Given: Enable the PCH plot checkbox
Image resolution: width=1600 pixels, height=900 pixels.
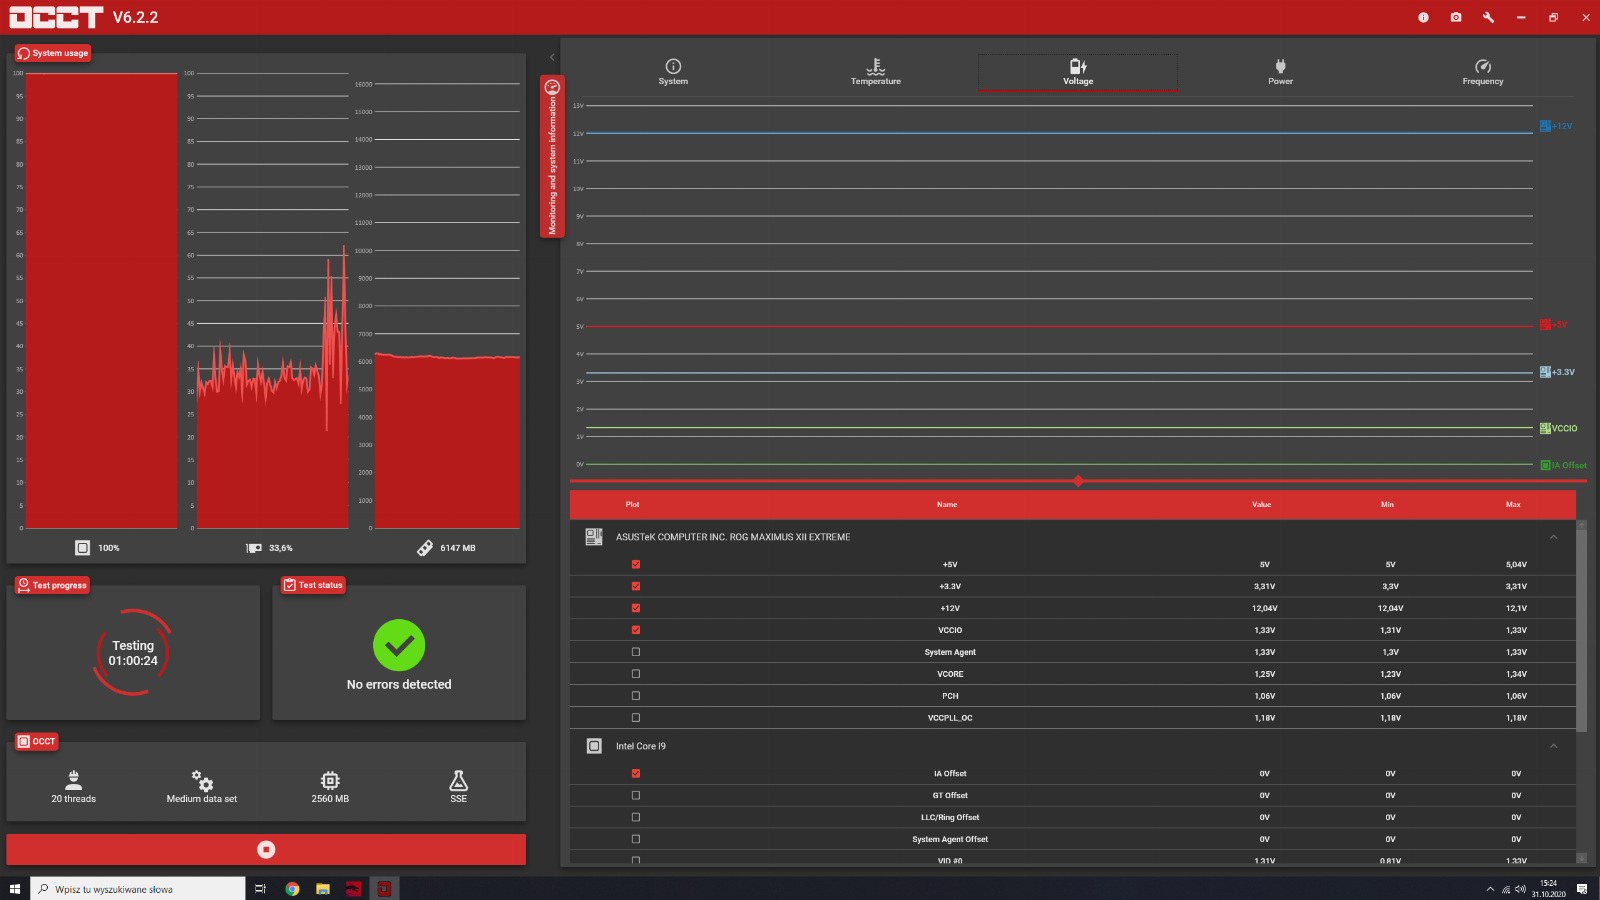Looking at the screenshot, I should tap(636, 696).
